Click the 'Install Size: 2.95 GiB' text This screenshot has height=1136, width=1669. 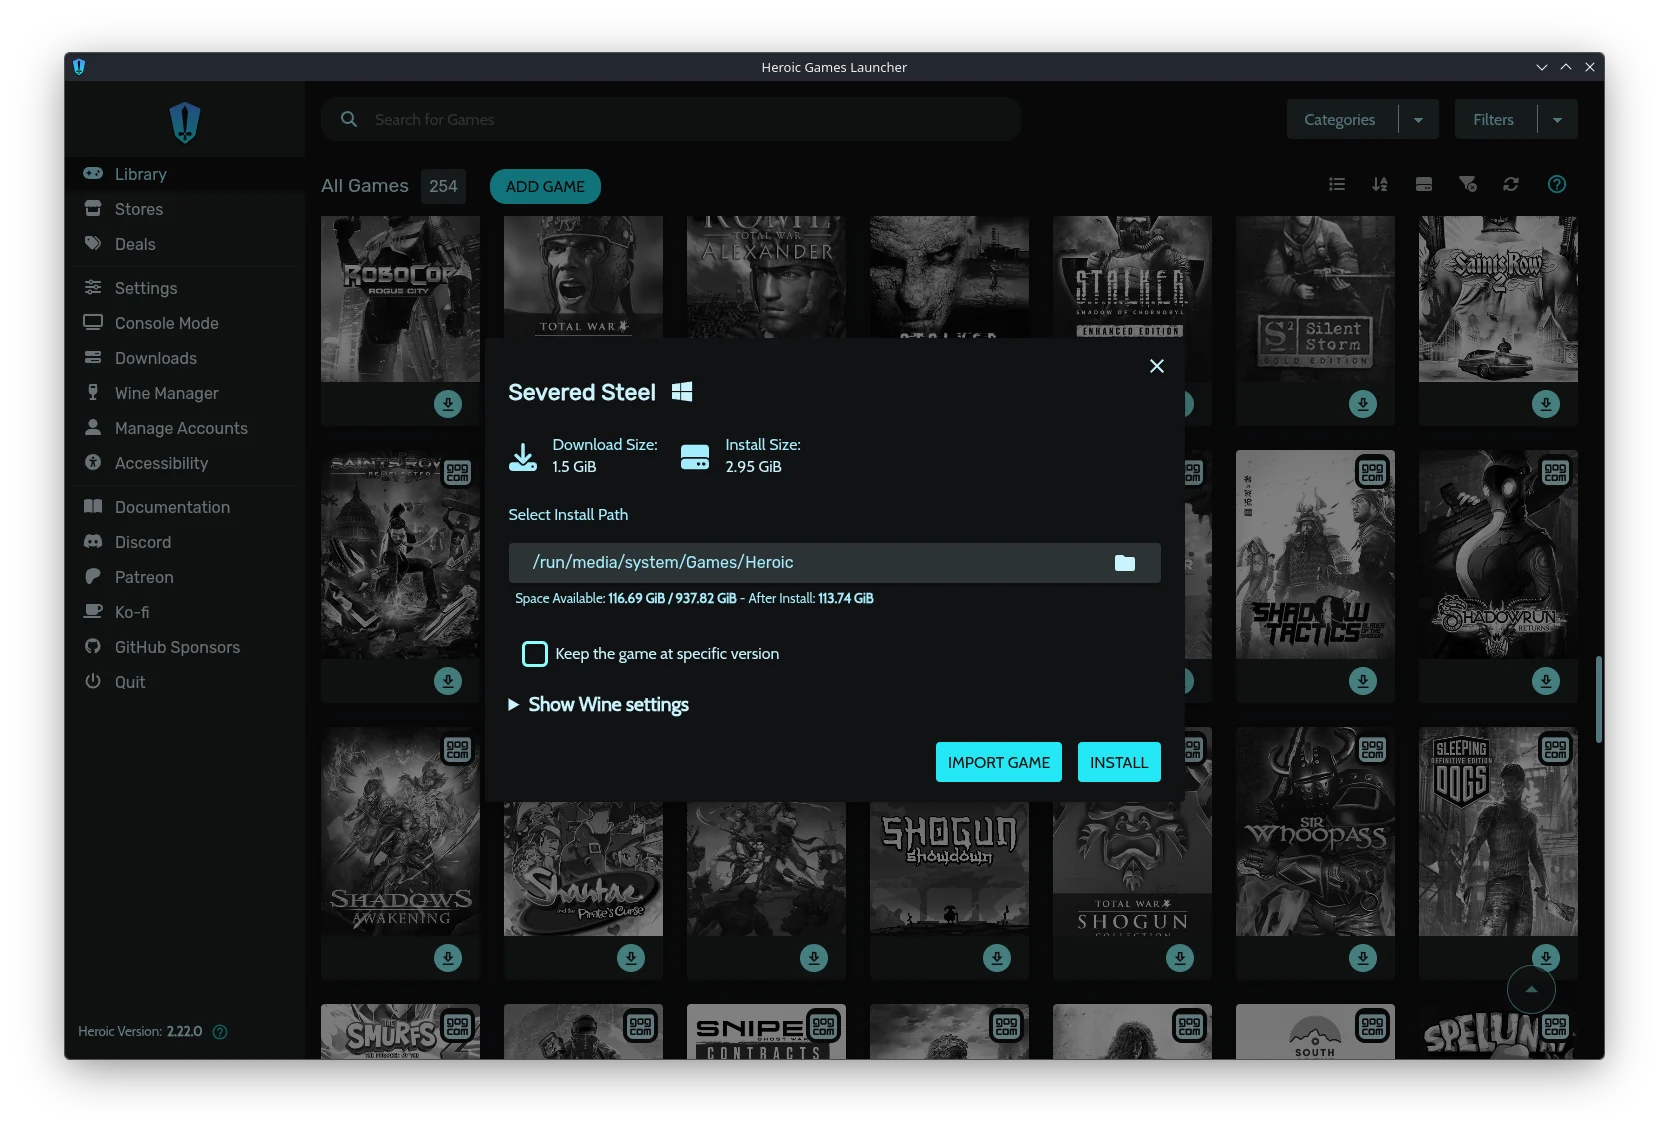(x=763, y=456)
